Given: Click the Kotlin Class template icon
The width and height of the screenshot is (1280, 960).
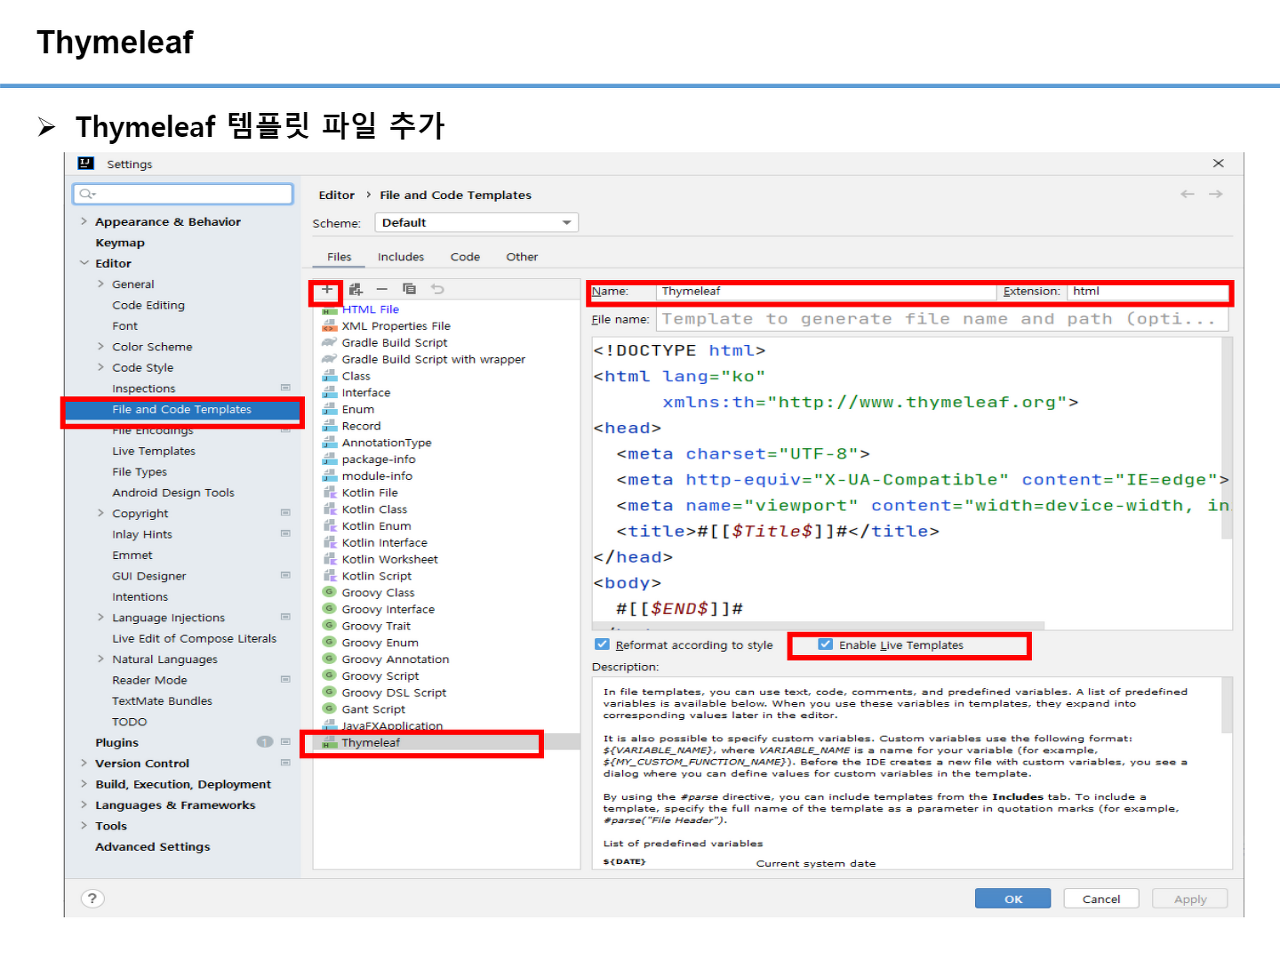Looking at the screenshot, I should (329, 509).
